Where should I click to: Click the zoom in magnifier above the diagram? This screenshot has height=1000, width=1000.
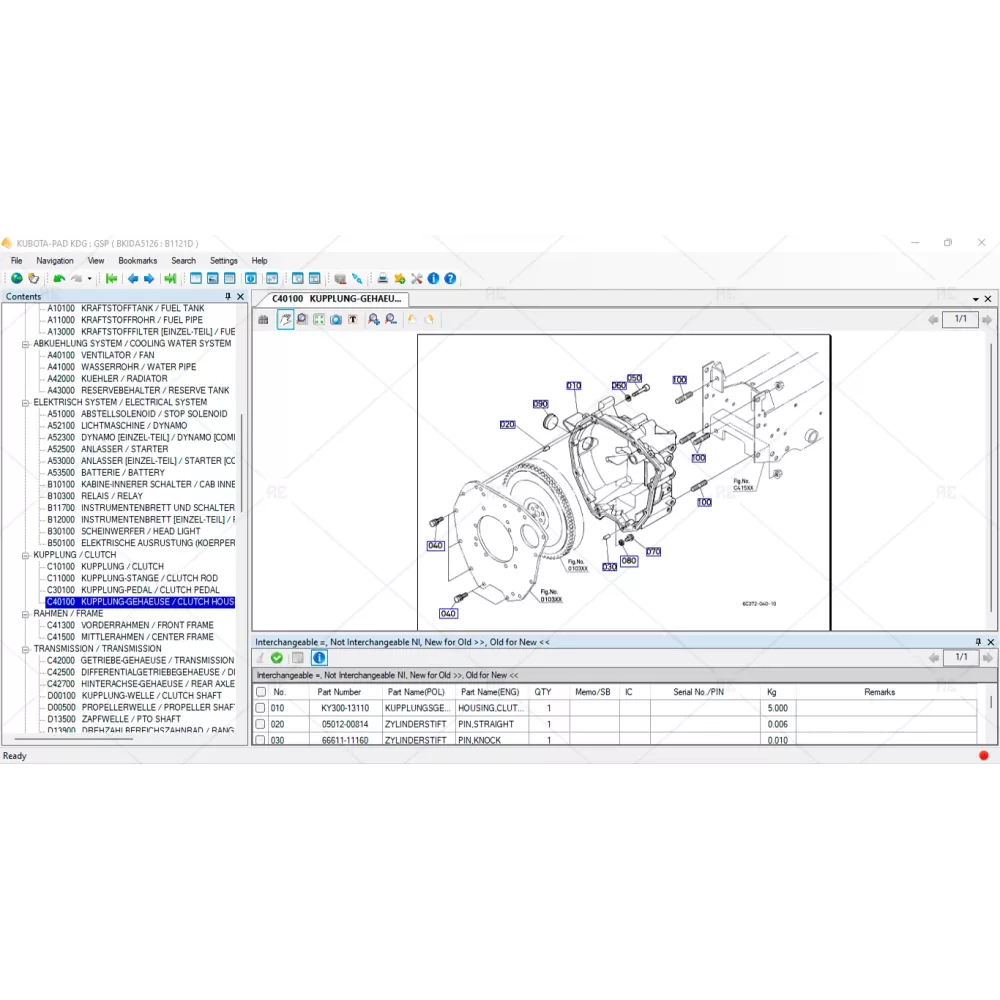[373, 319]
